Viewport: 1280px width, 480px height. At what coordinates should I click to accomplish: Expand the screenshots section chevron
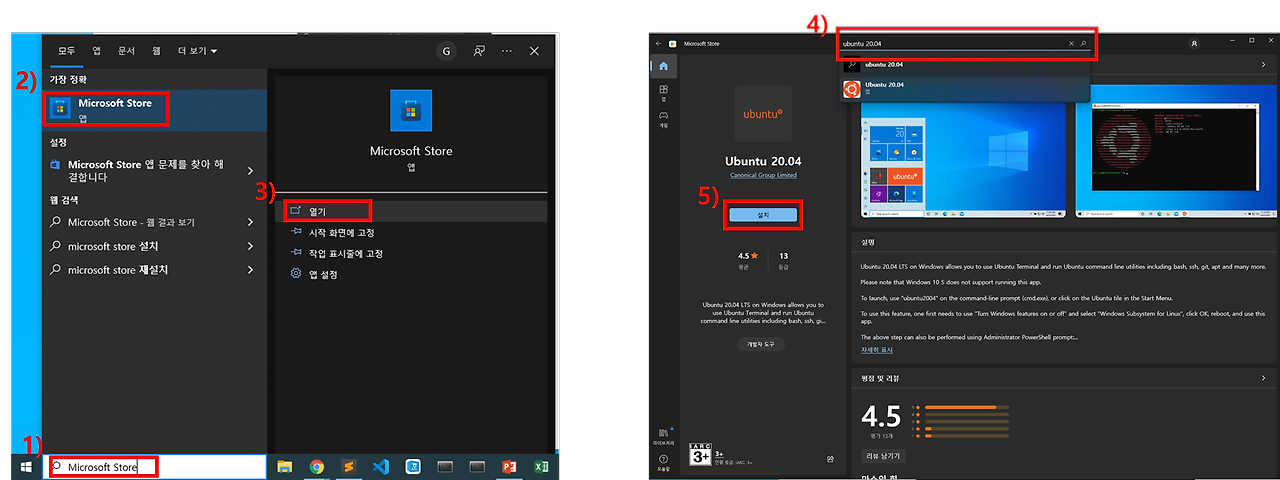(1264, 65)
